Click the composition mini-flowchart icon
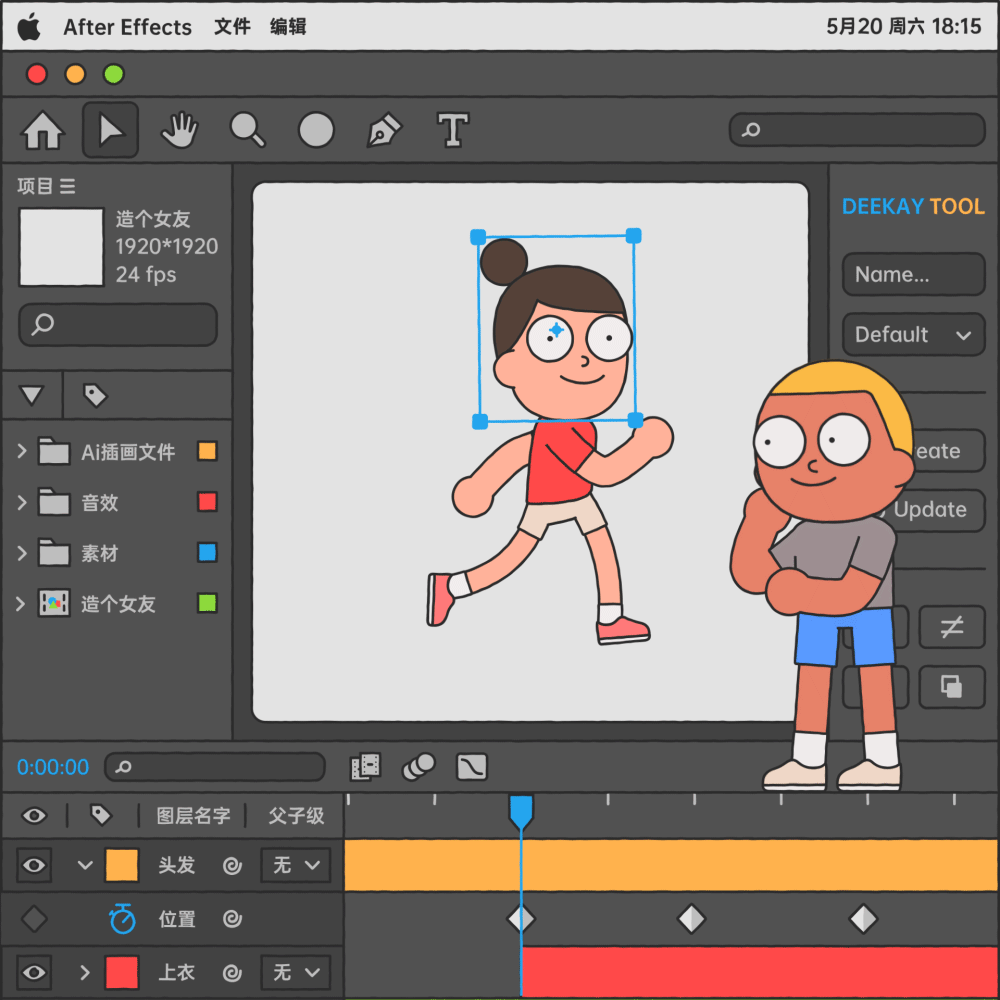 [365, 767]
